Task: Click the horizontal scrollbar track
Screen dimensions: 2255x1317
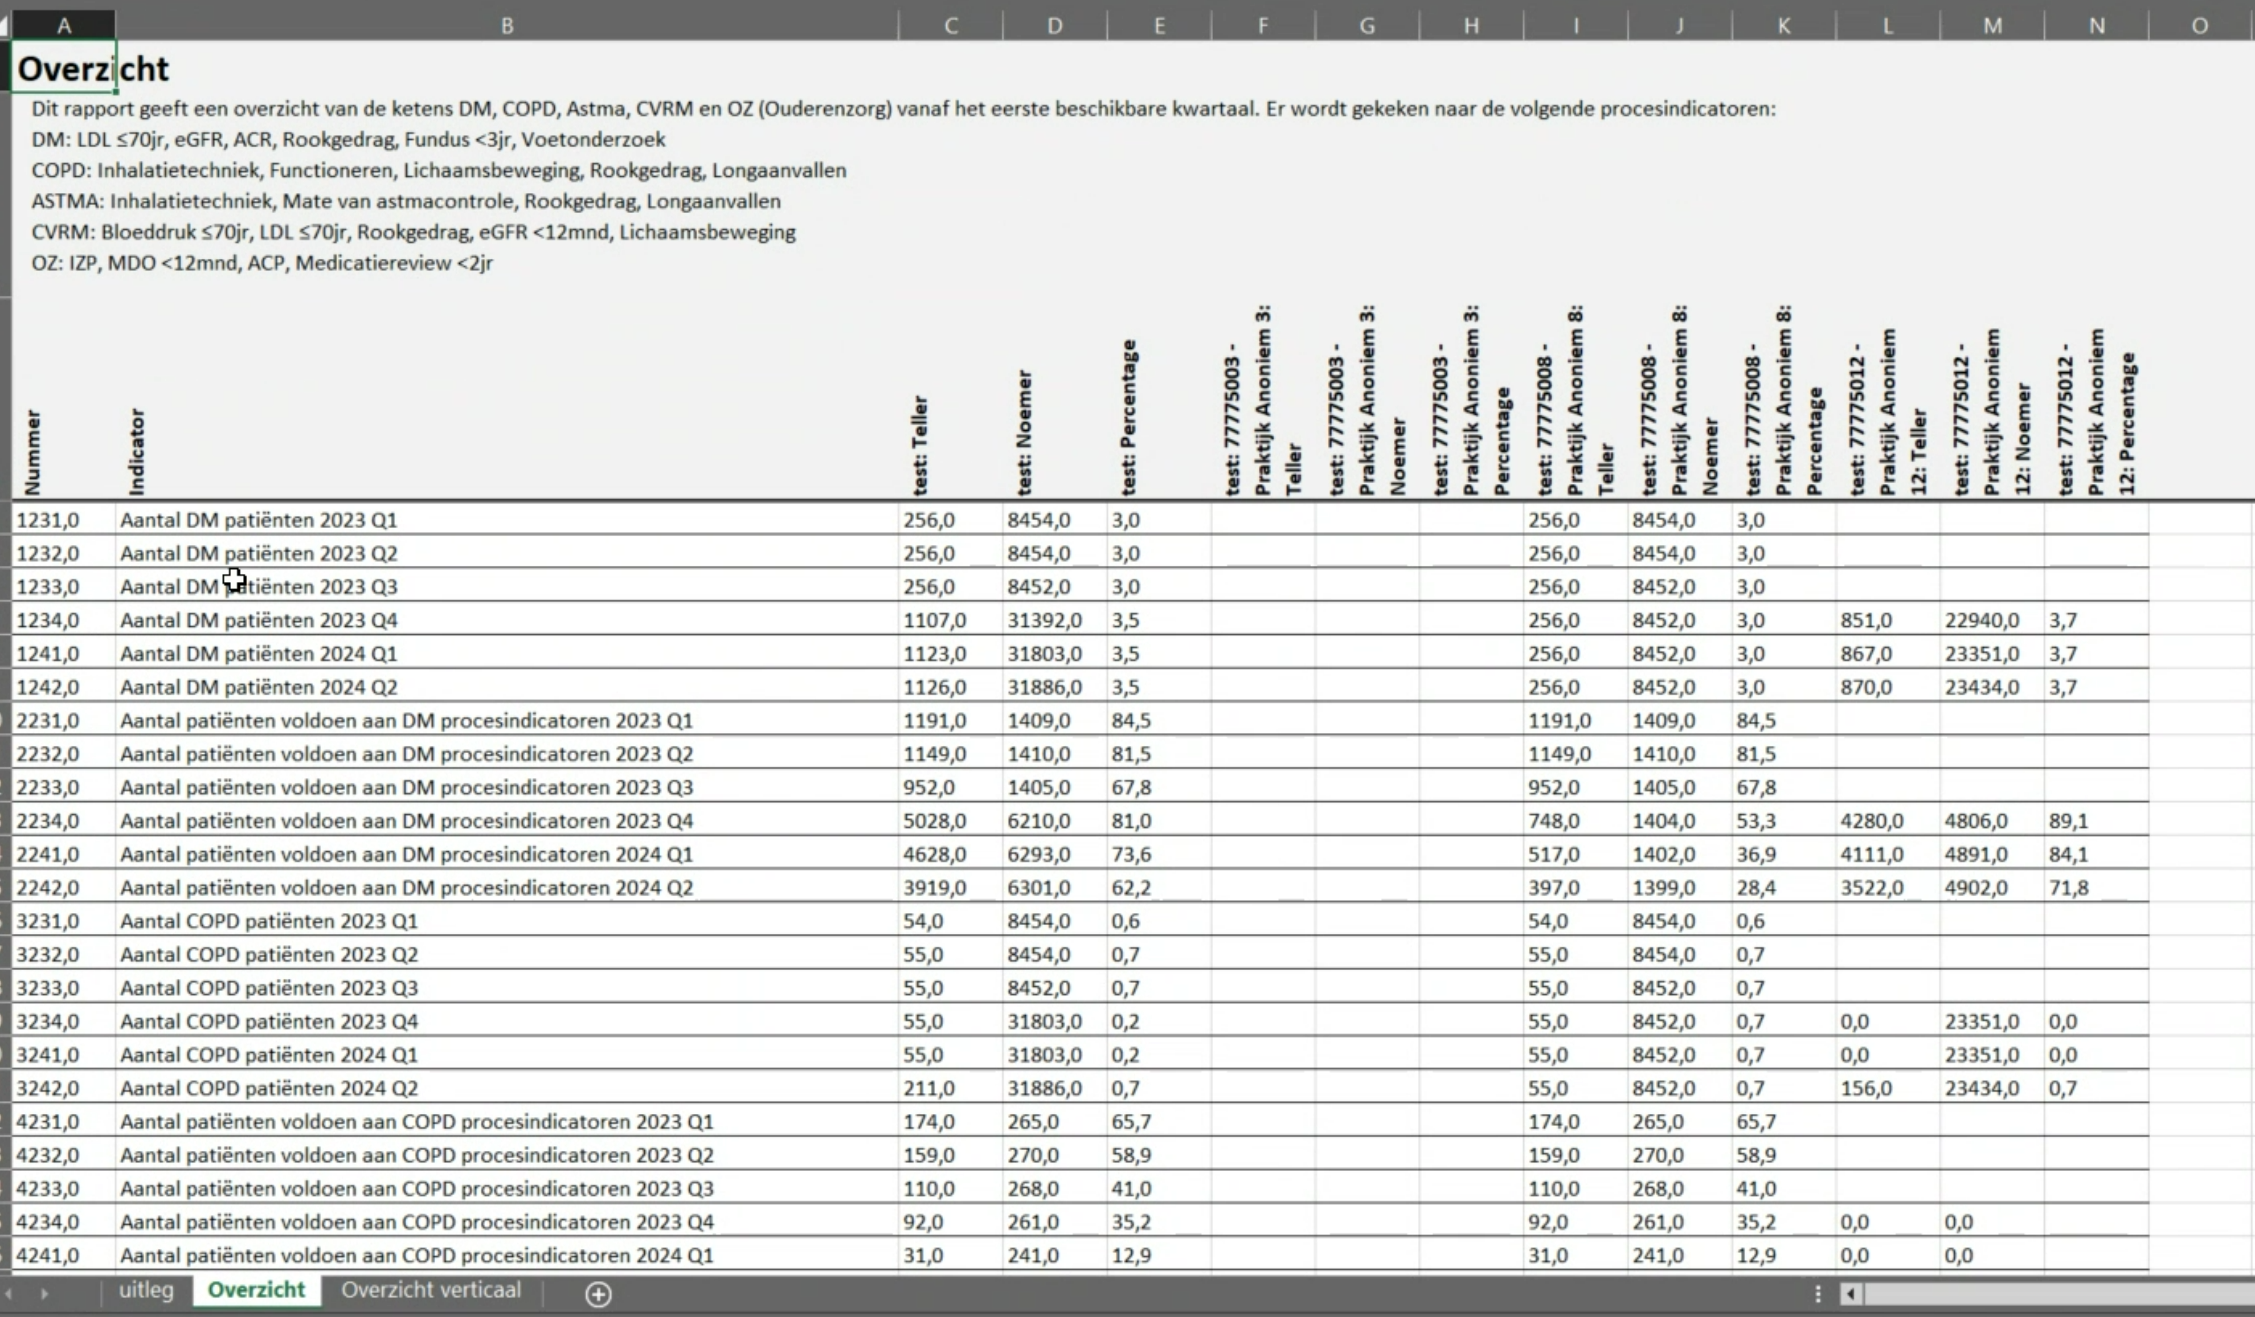Action: point(2059,1294)
